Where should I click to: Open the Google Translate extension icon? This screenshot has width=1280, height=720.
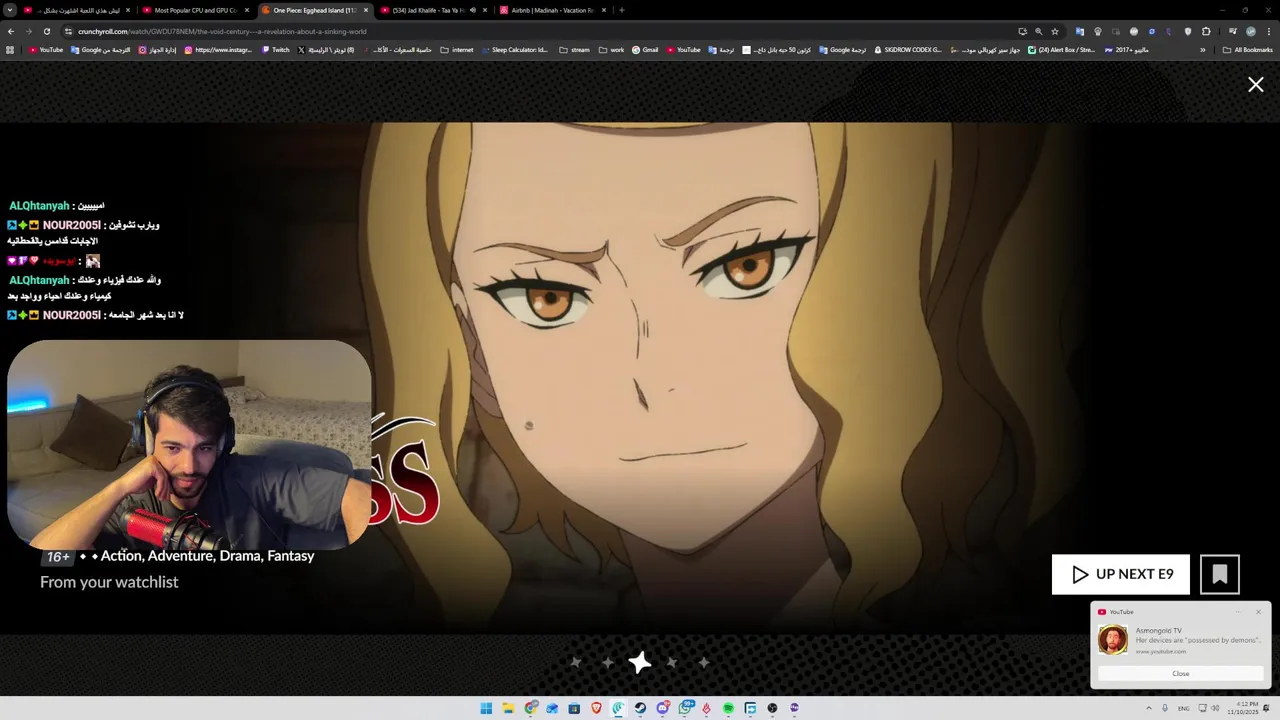point(1079,31)
